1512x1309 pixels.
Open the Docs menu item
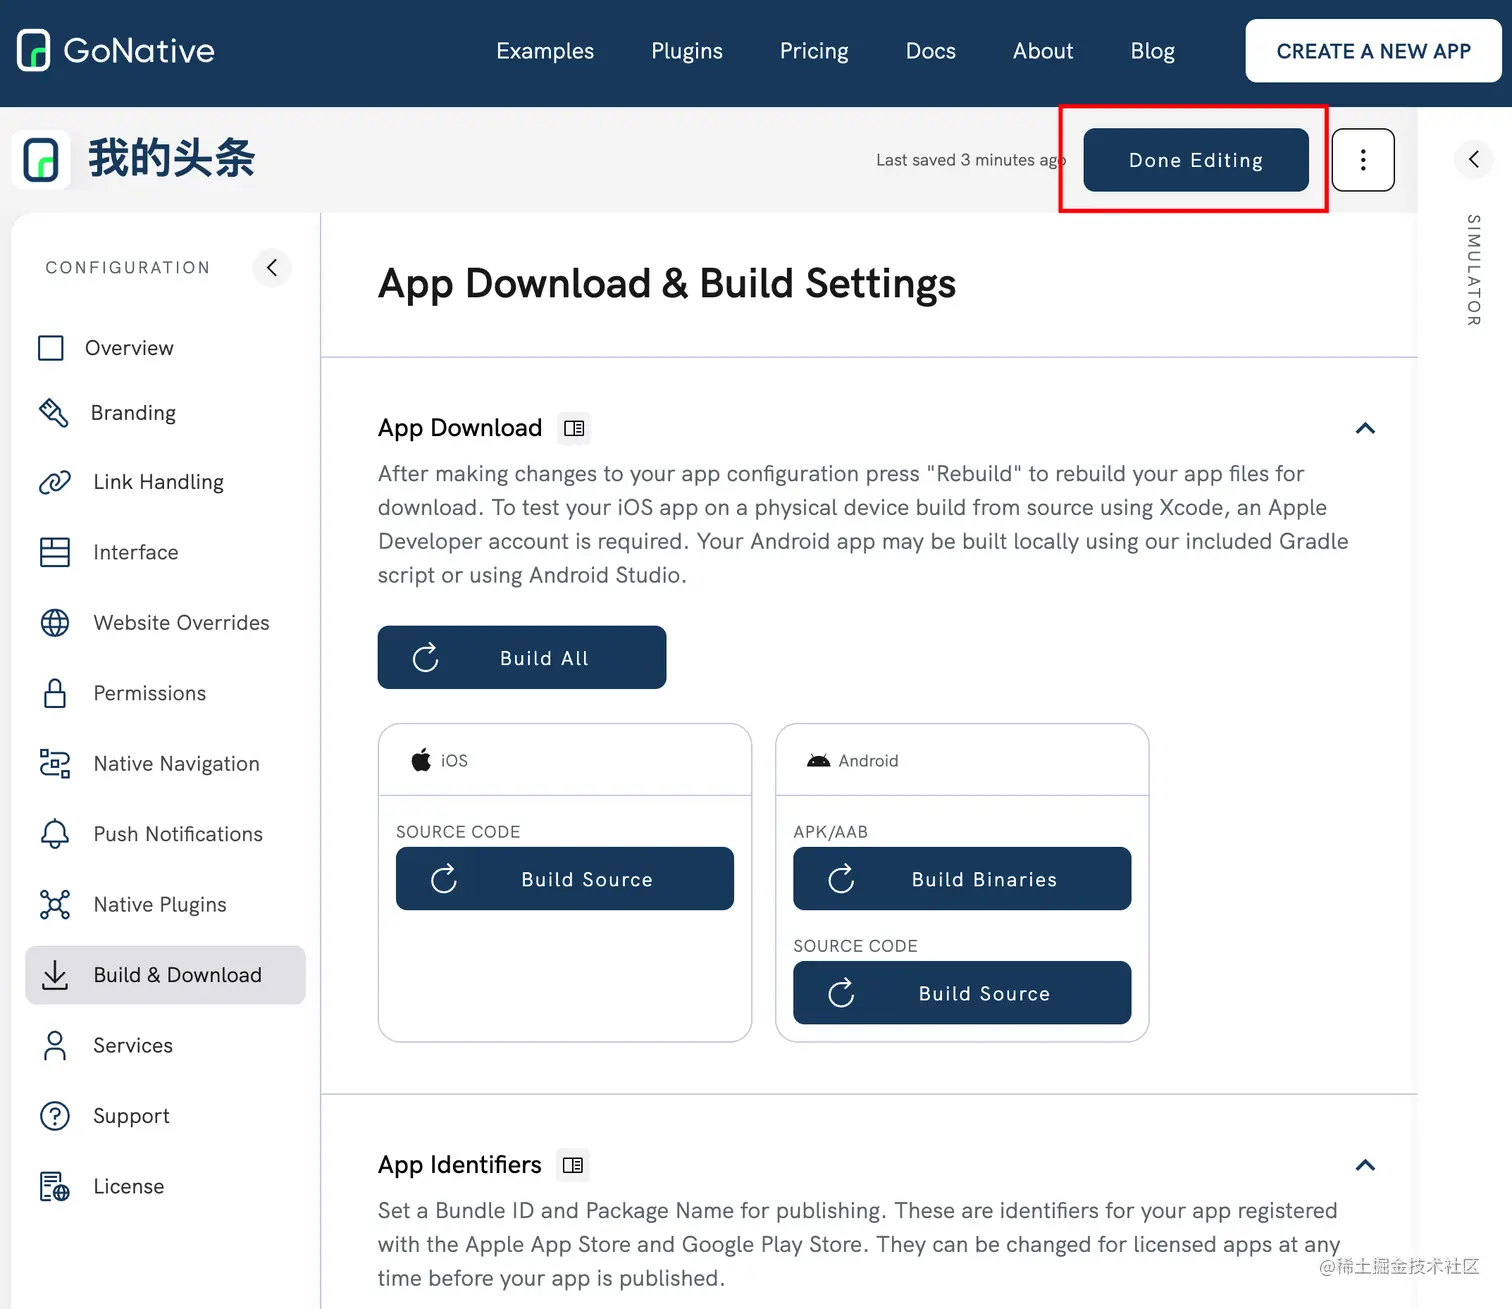(931, 51)
